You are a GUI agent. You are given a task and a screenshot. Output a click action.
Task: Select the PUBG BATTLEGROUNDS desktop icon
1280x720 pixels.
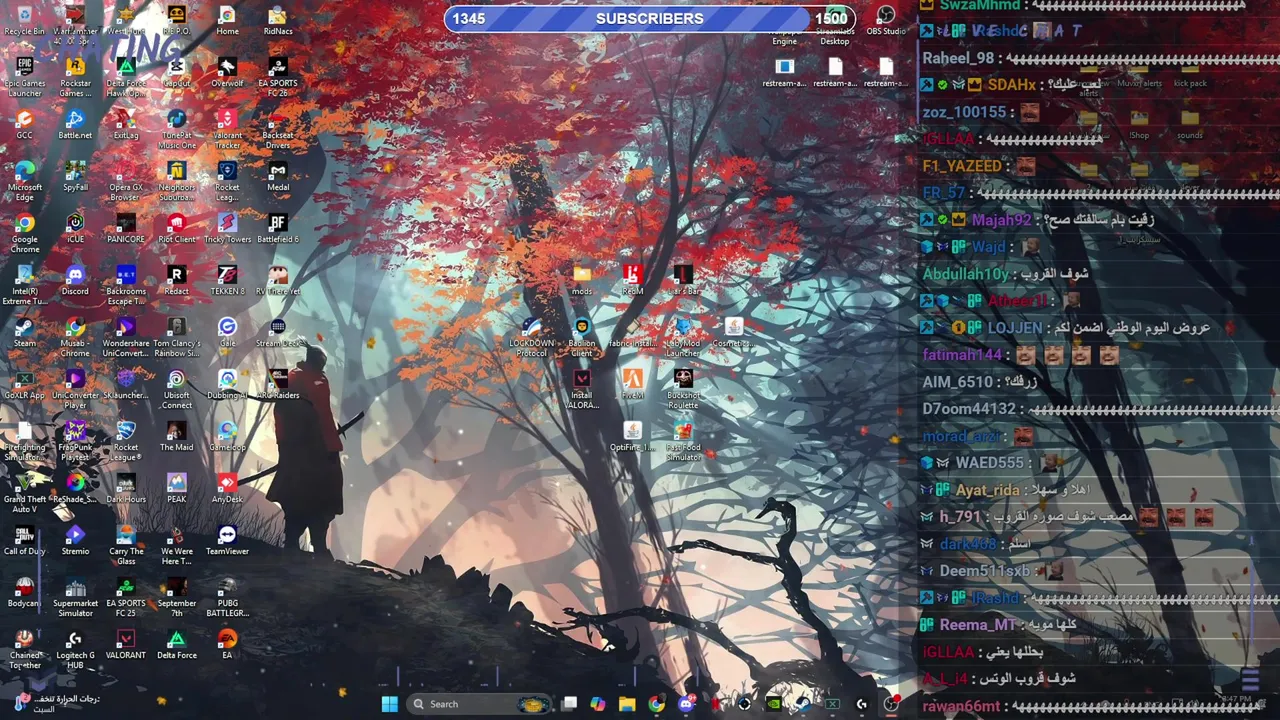click(x=227, y=597)
